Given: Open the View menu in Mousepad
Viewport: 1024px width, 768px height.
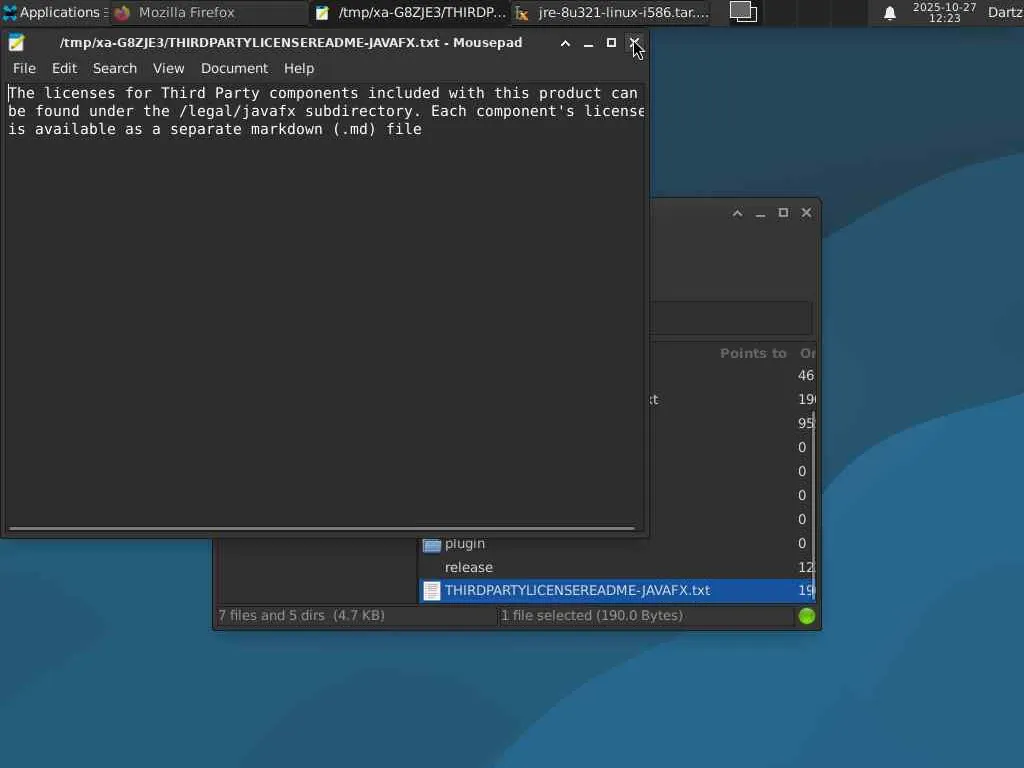Looking at the screenshot, I should coord(168,68).
